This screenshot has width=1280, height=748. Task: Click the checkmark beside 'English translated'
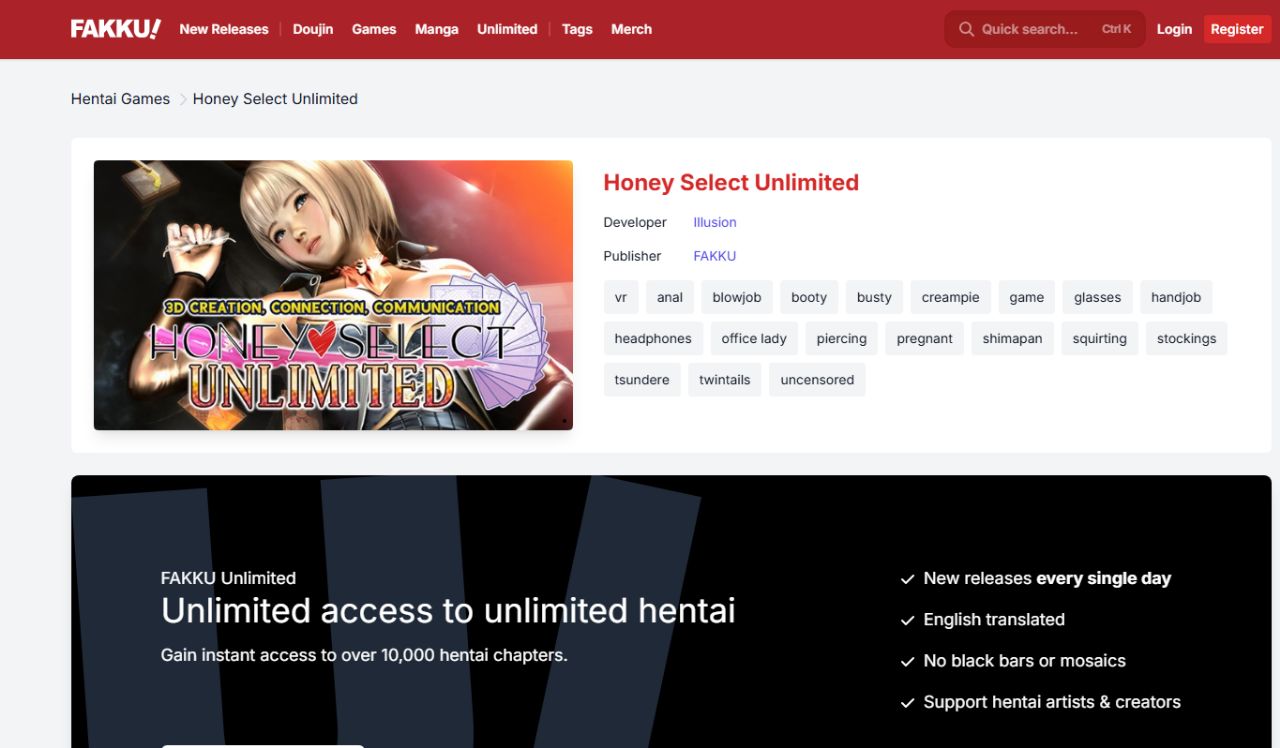(x=907, y=620)
